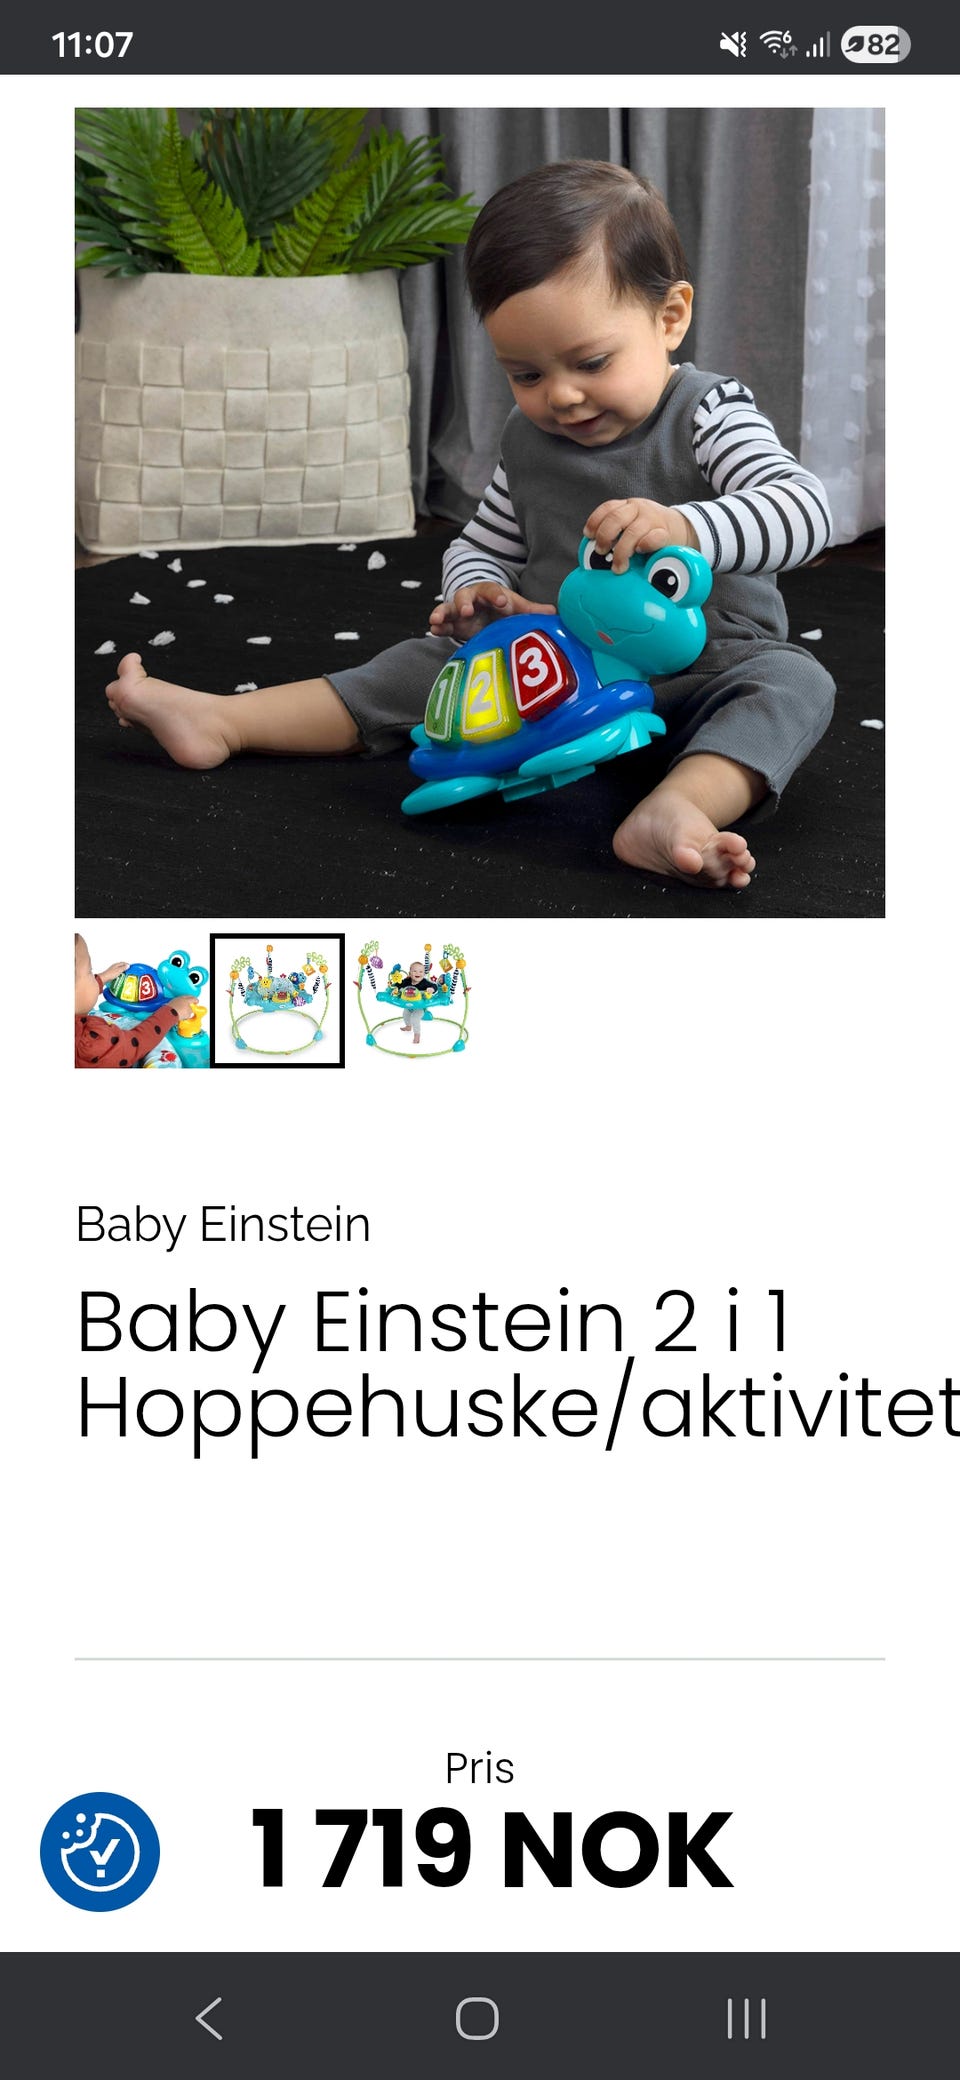Tap the signal strength bars icon
Image resolution: width=960 pixels, height=2080 pixels.
click(818, 44)
